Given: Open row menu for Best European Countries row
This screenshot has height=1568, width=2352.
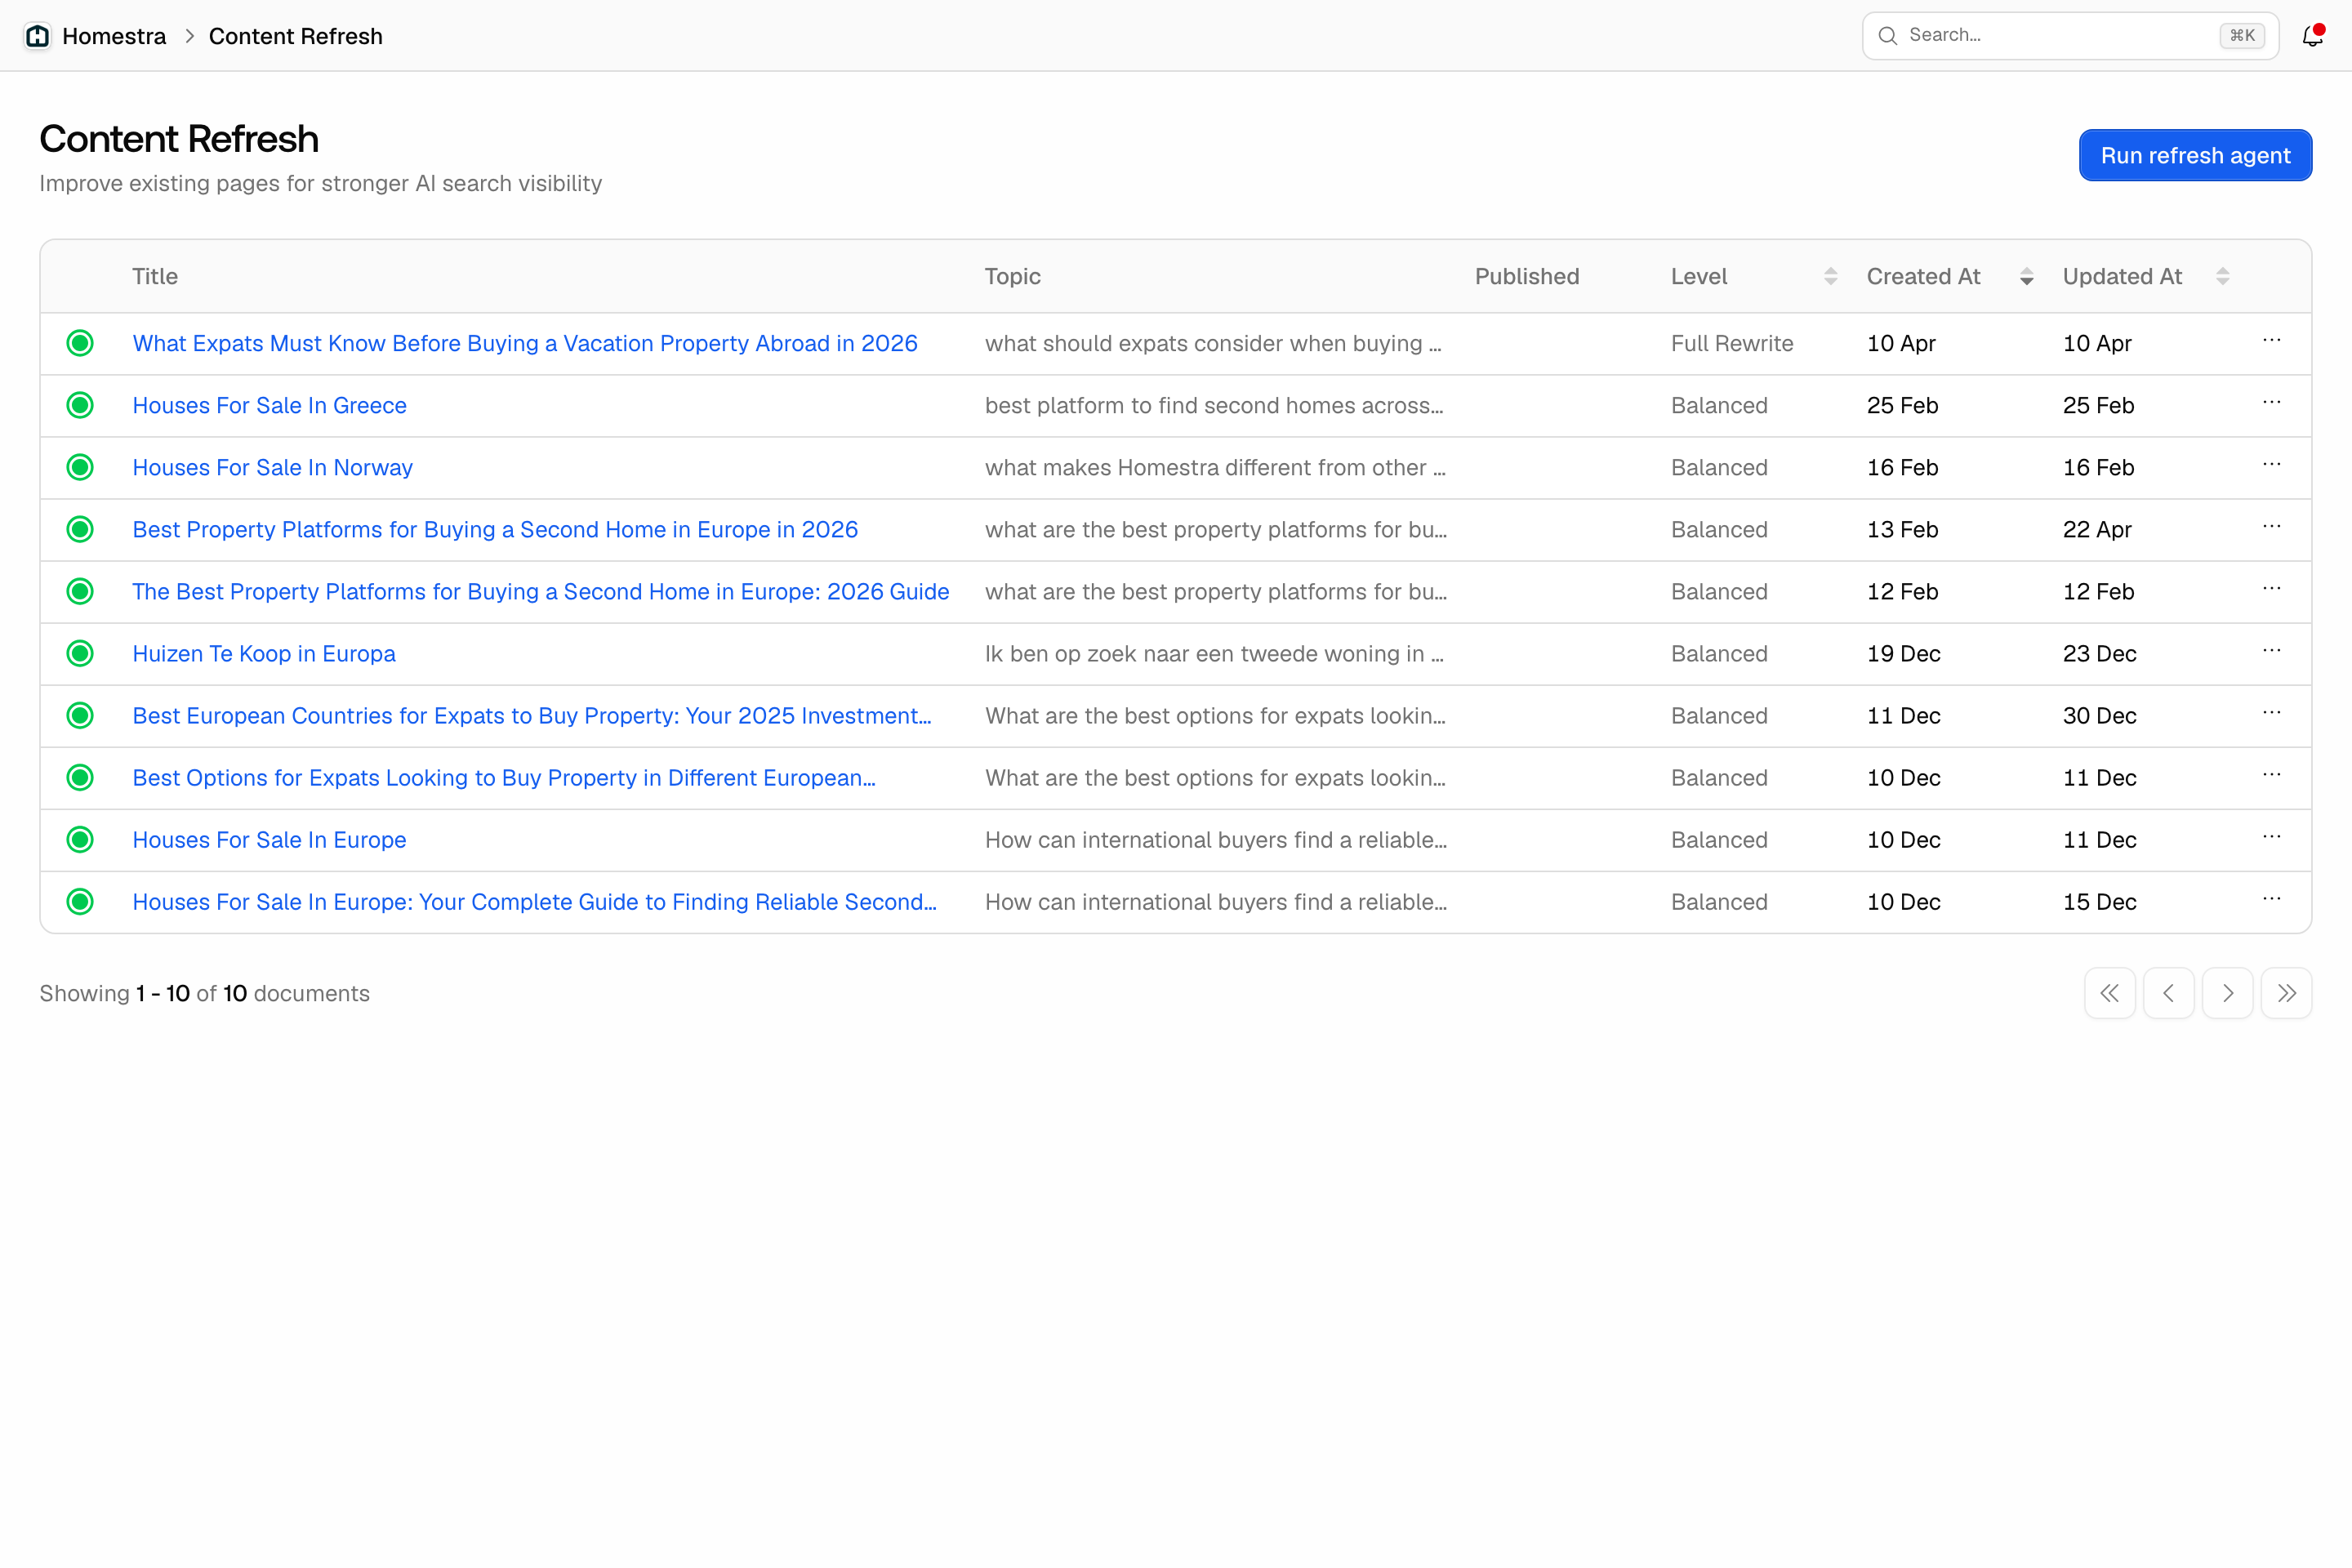Looking at the screenshot, I should click(x=2271, y=713).
